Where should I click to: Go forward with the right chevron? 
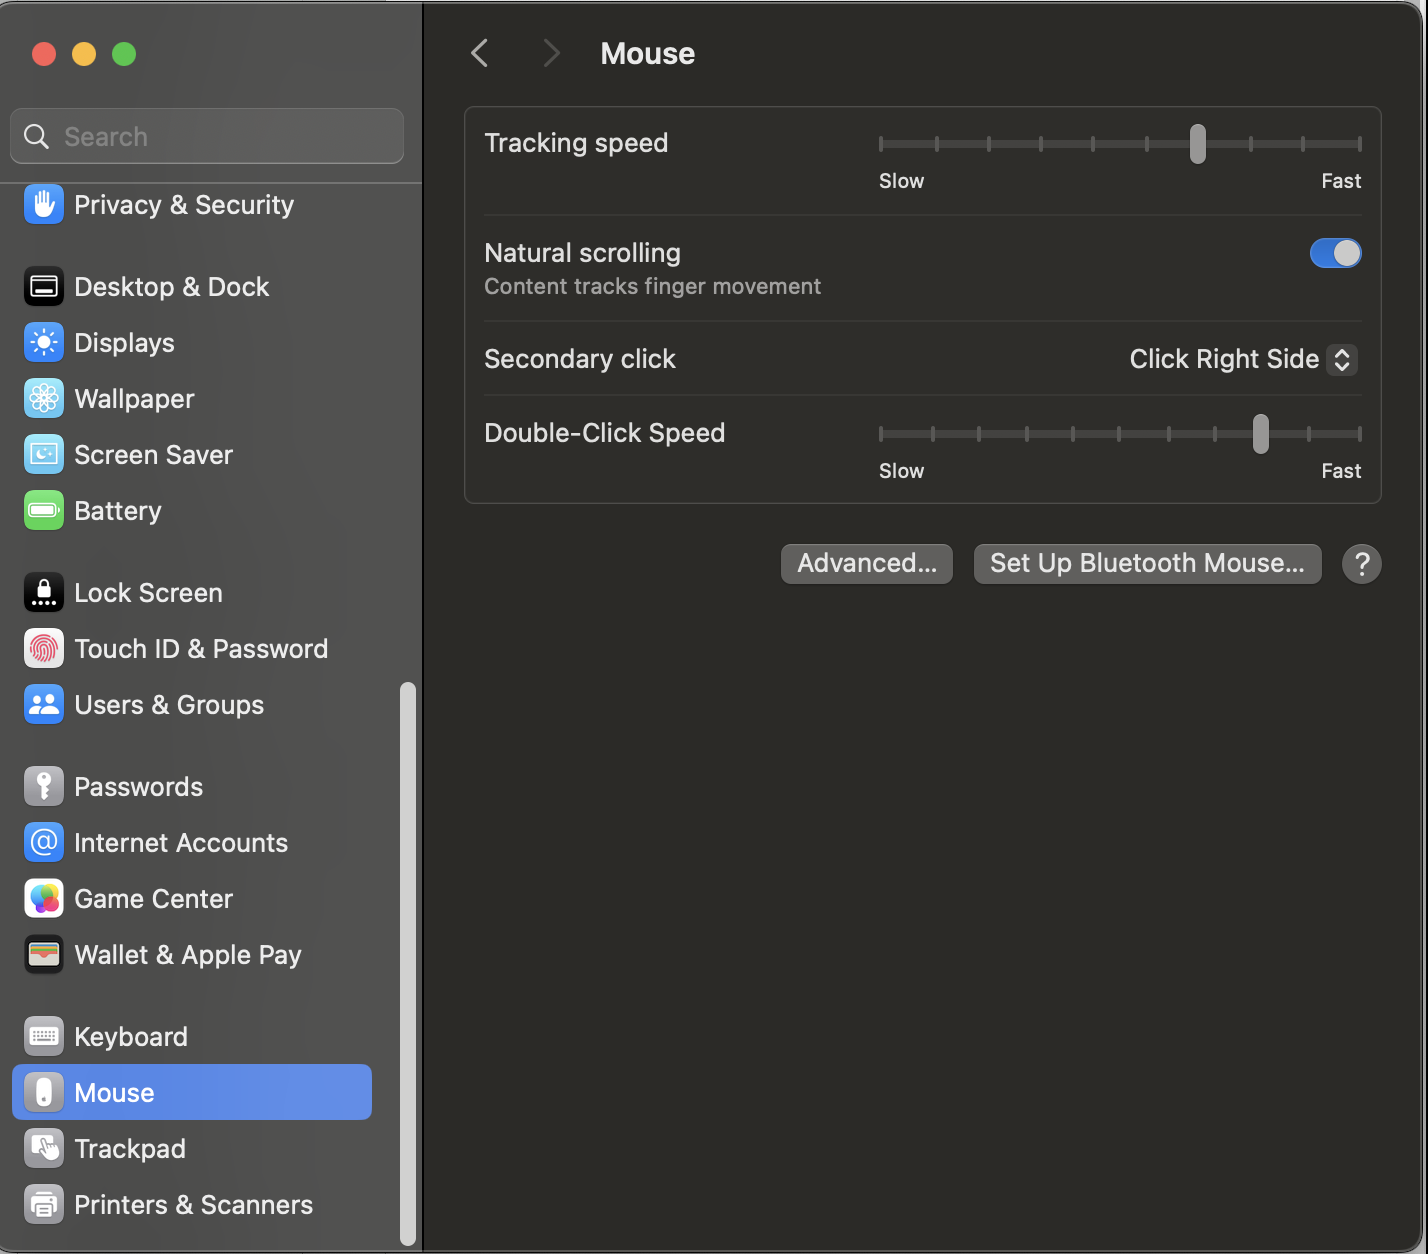point(551,53)
